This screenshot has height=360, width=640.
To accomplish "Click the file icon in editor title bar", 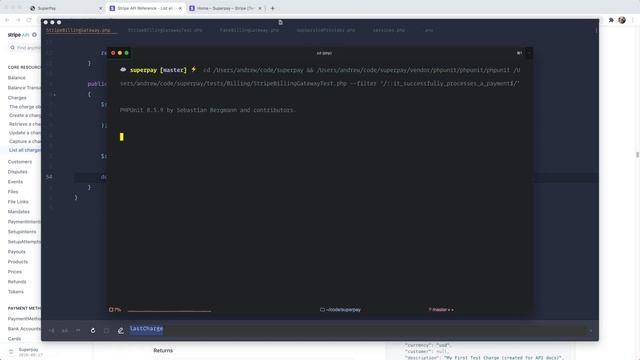I will point(280,22).
